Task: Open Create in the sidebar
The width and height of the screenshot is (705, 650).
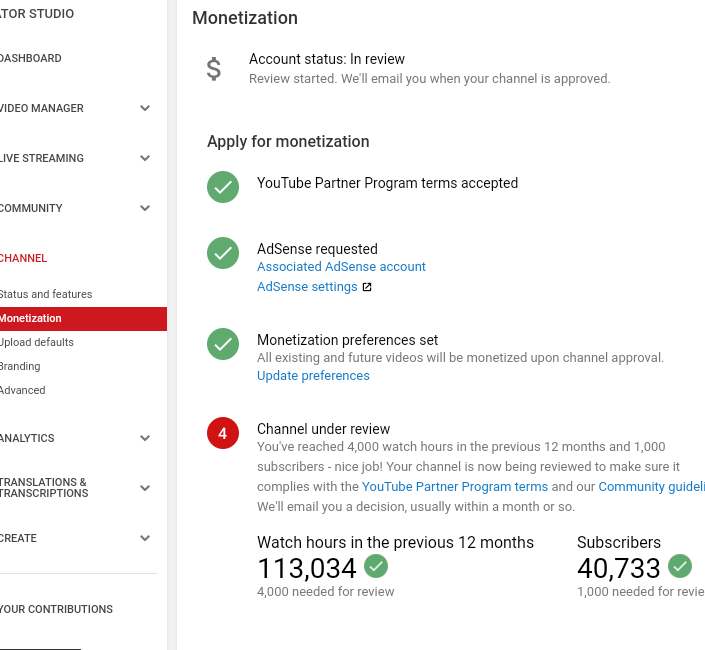Action: [18, 538]
